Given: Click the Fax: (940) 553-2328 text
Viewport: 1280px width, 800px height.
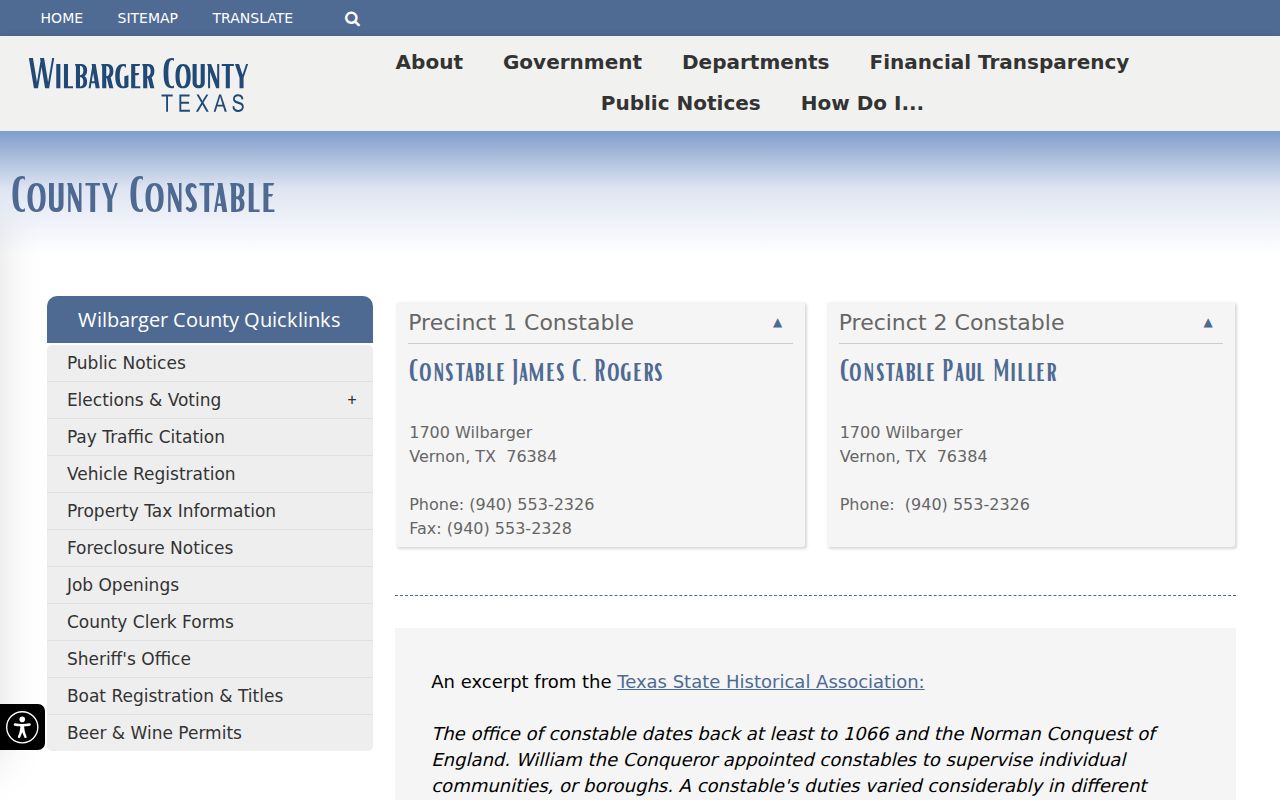Looking at the screenshot, I should pos(490,528).
